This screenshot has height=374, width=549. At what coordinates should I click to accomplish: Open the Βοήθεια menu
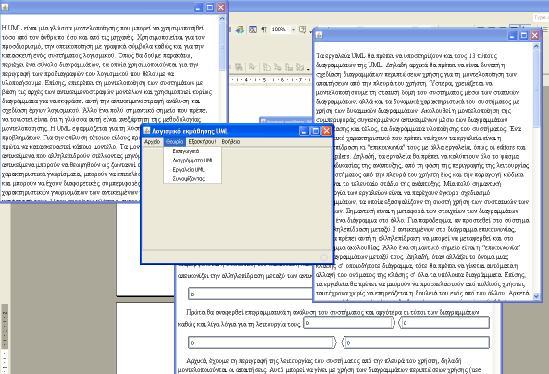(231, 141)
